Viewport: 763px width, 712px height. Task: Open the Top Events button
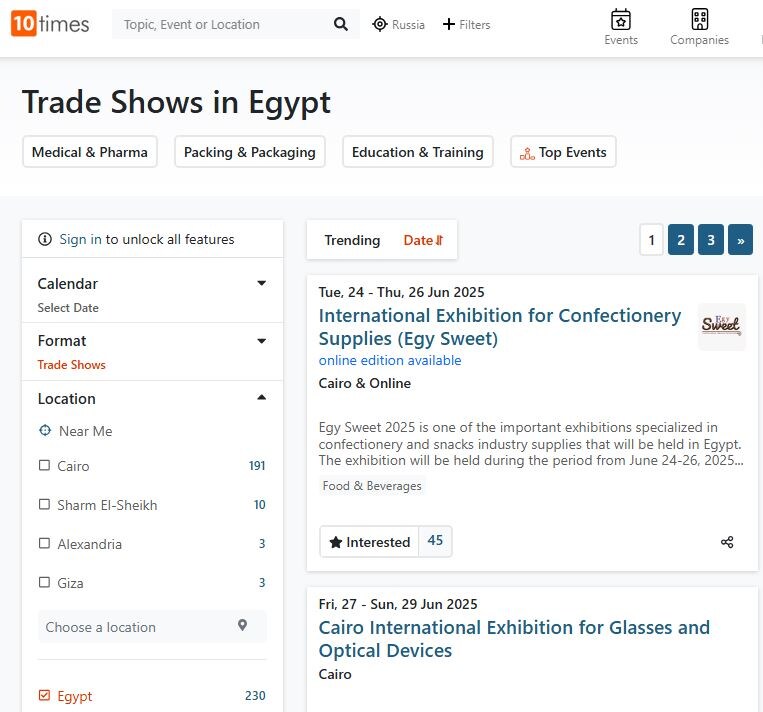(x=563, y=152)
